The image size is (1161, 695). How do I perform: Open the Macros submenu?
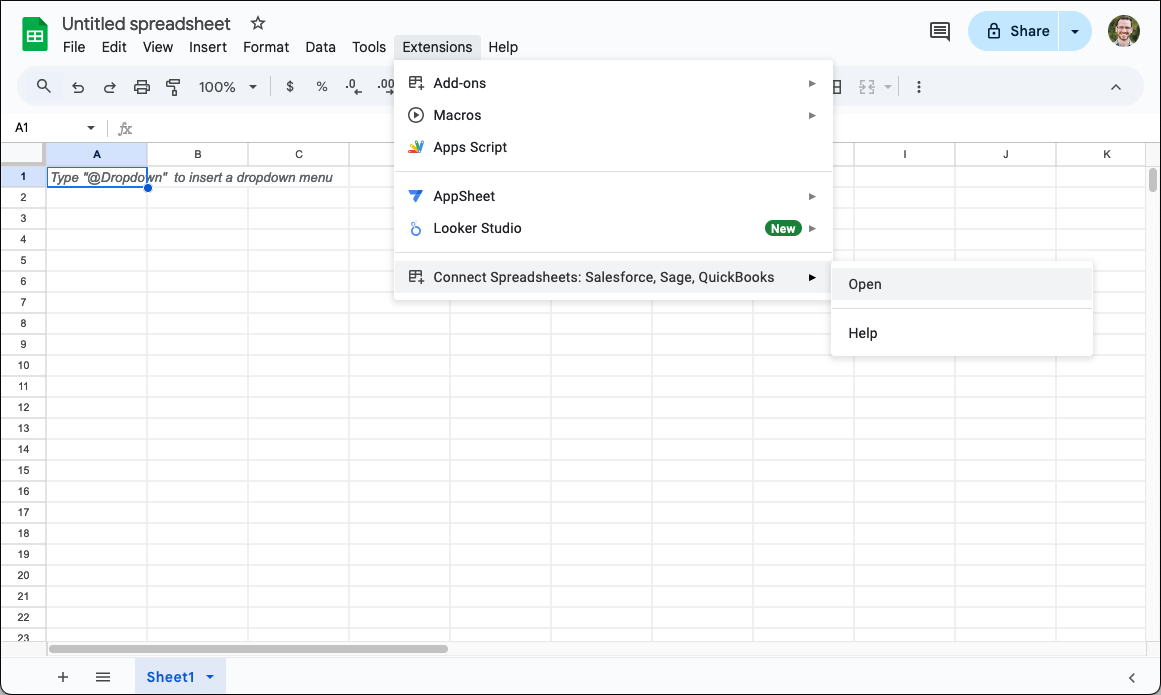[x=457, y=115]
